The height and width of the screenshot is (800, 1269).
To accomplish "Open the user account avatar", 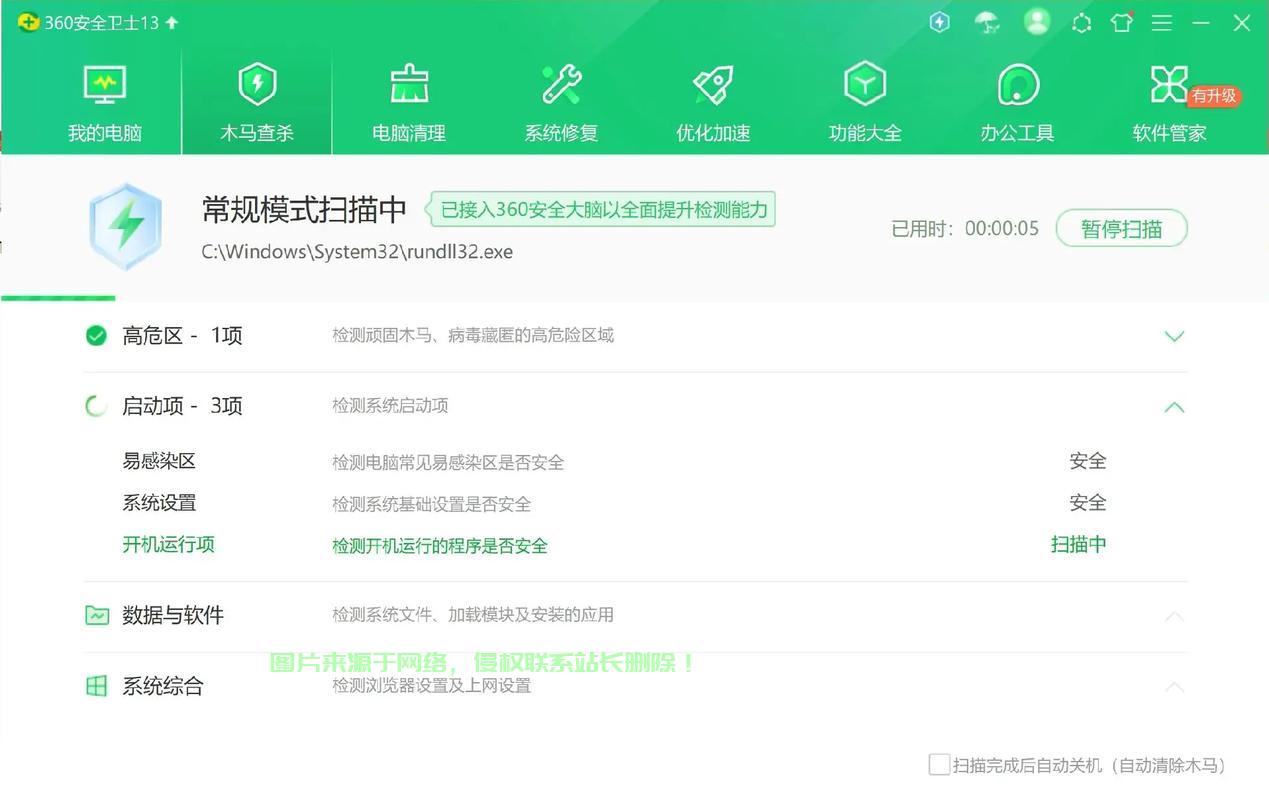I will coord(1037,21).
